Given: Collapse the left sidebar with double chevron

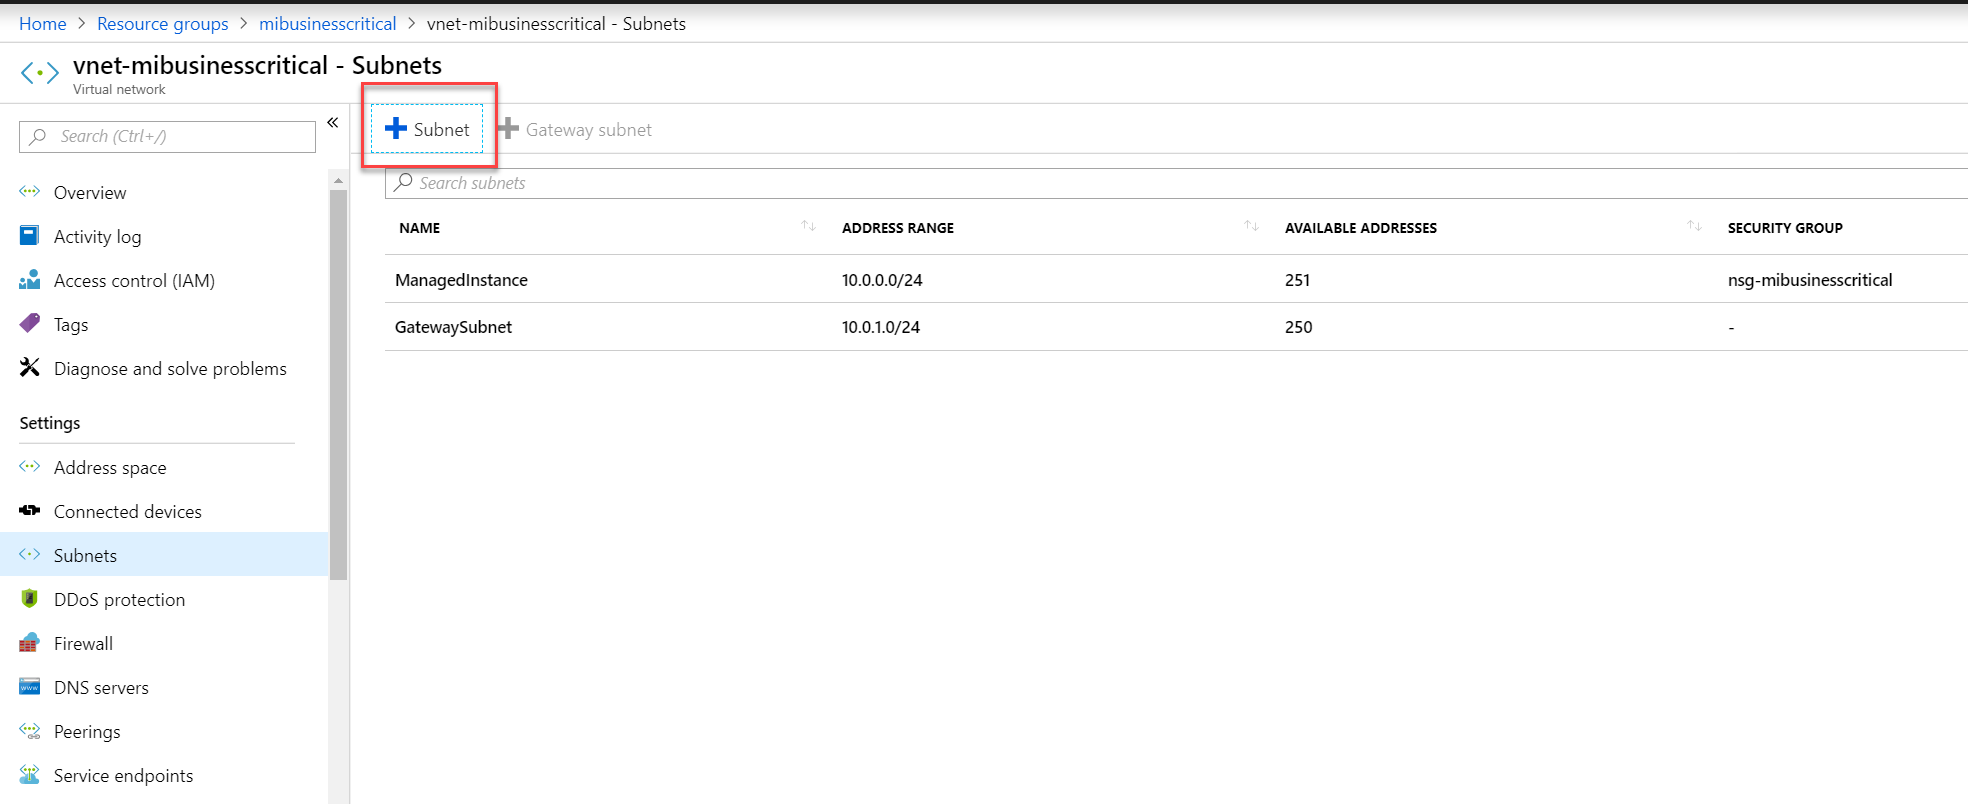Looking at the screenshot, I should coord(333,123).
